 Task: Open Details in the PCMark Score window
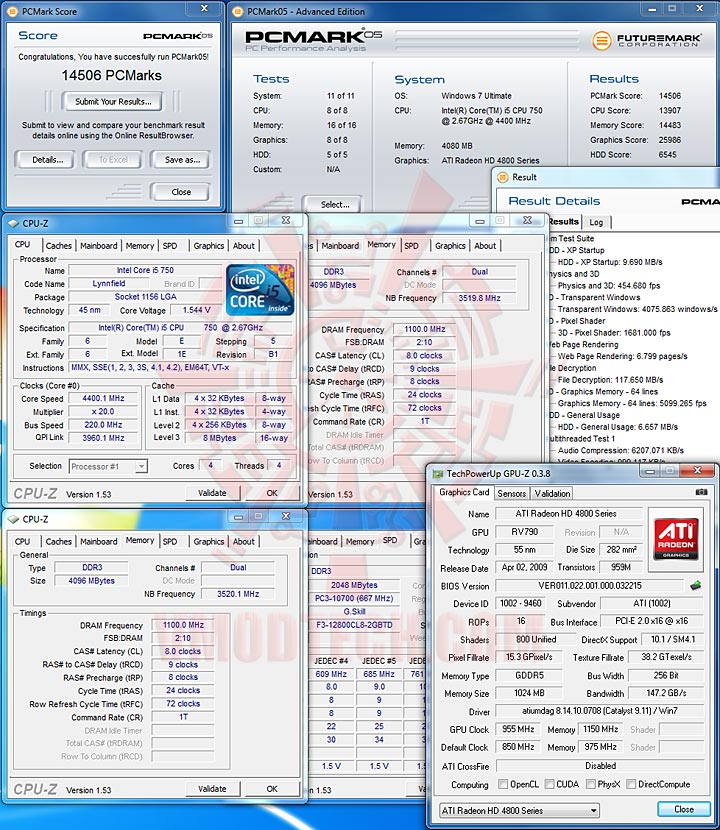click(48, 160)
